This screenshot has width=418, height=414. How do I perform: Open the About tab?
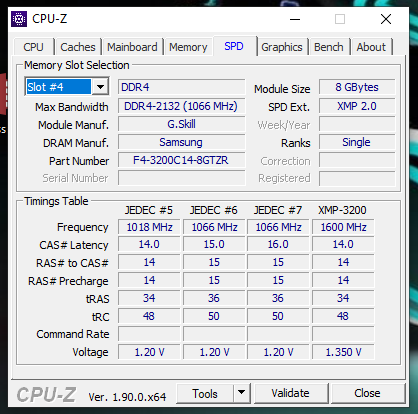coord(371,47)
